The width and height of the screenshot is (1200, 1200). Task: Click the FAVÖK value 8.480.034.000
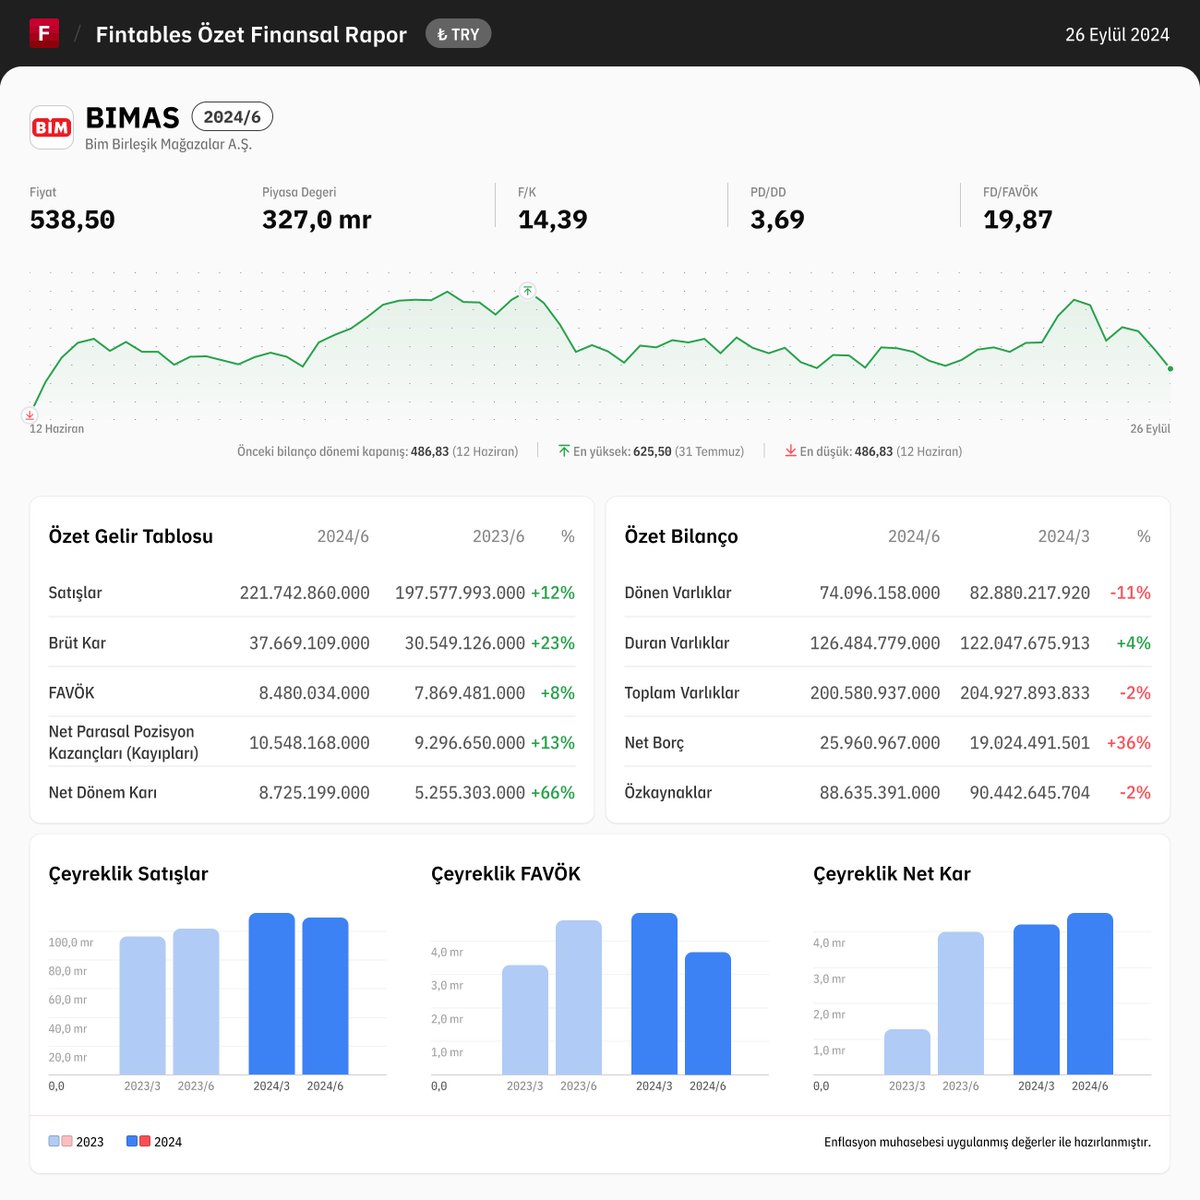pyautogui.click(x=314, y=692)
